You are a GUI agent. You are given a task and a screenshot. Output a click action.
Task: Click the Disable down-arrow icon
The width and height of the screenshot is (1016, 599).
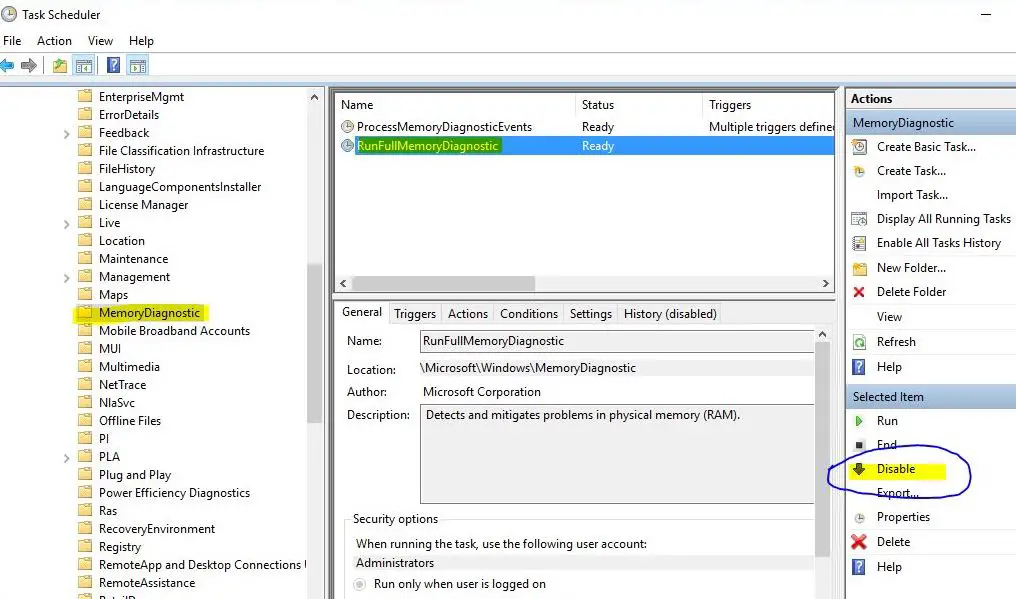tap(859, 469)
